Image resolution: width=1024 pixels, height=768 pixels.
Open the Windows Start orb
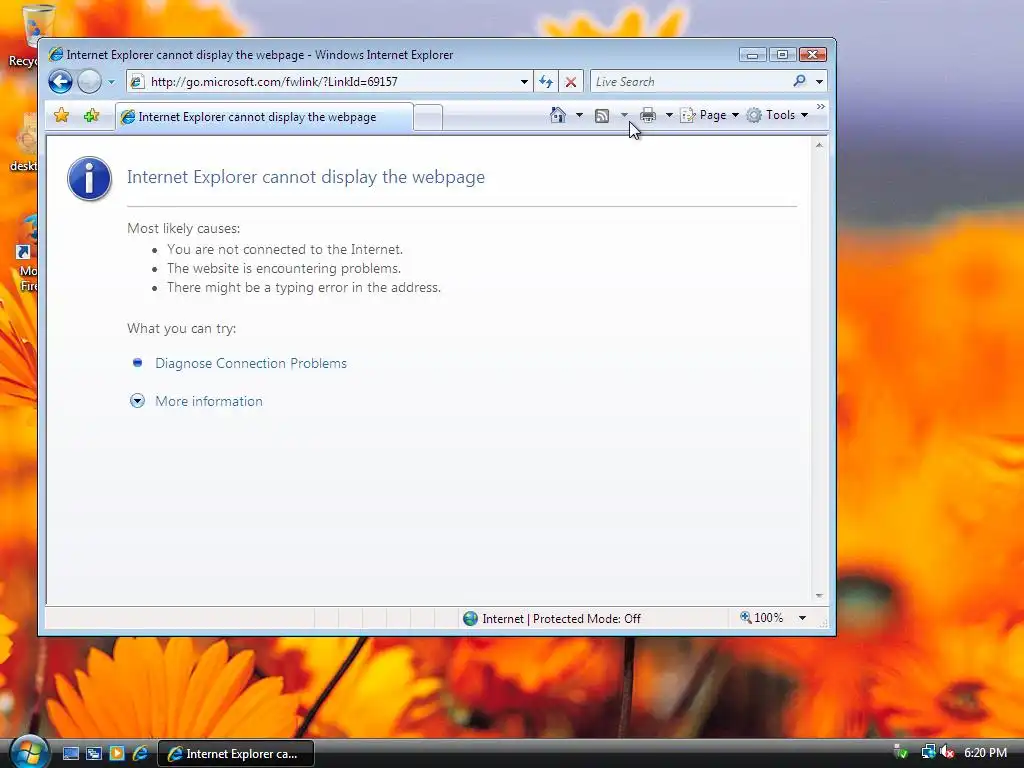(29, 752)
